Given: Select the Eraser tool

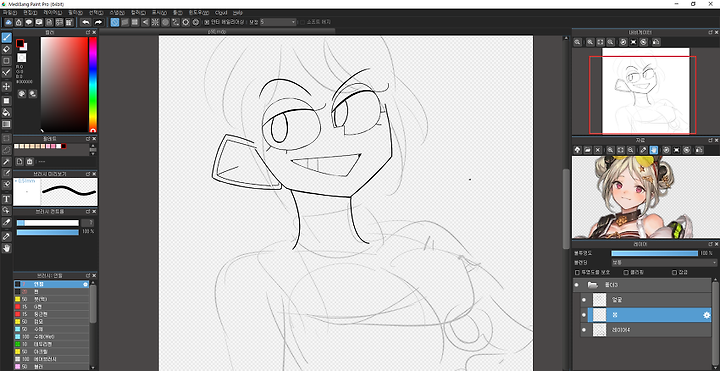Looking at the screenshot, I should (6, 49).
